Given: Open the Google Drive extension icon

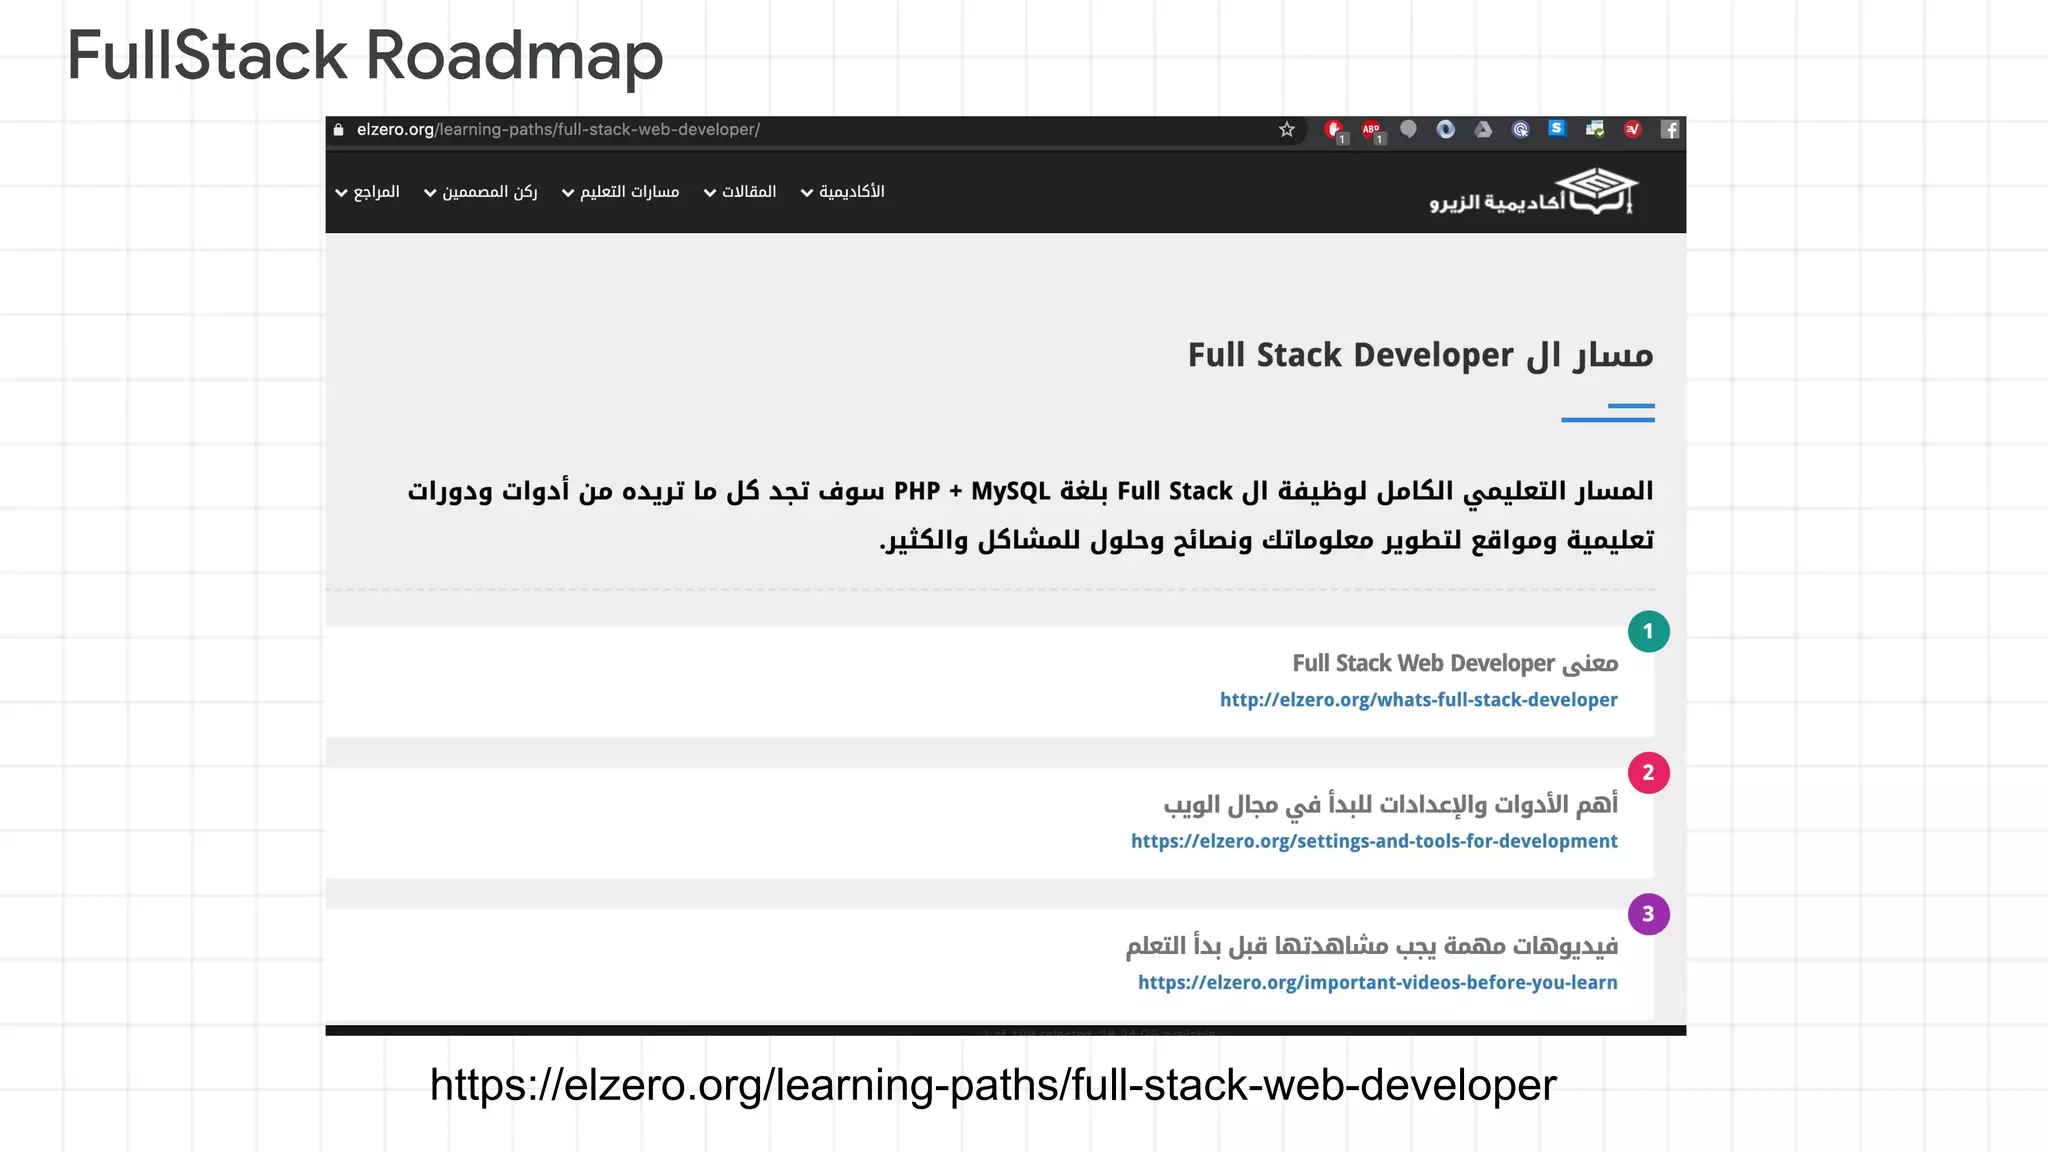Looking at the screenshot, I should pyautogui.click(x=1483, y=129).
